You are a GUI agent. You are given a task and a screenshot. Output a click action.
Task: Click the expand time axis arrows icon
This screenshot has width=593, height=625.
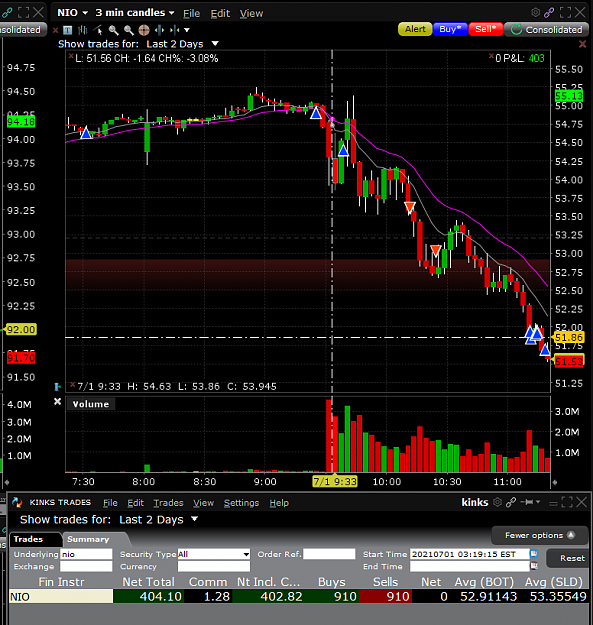pos(159,30)
